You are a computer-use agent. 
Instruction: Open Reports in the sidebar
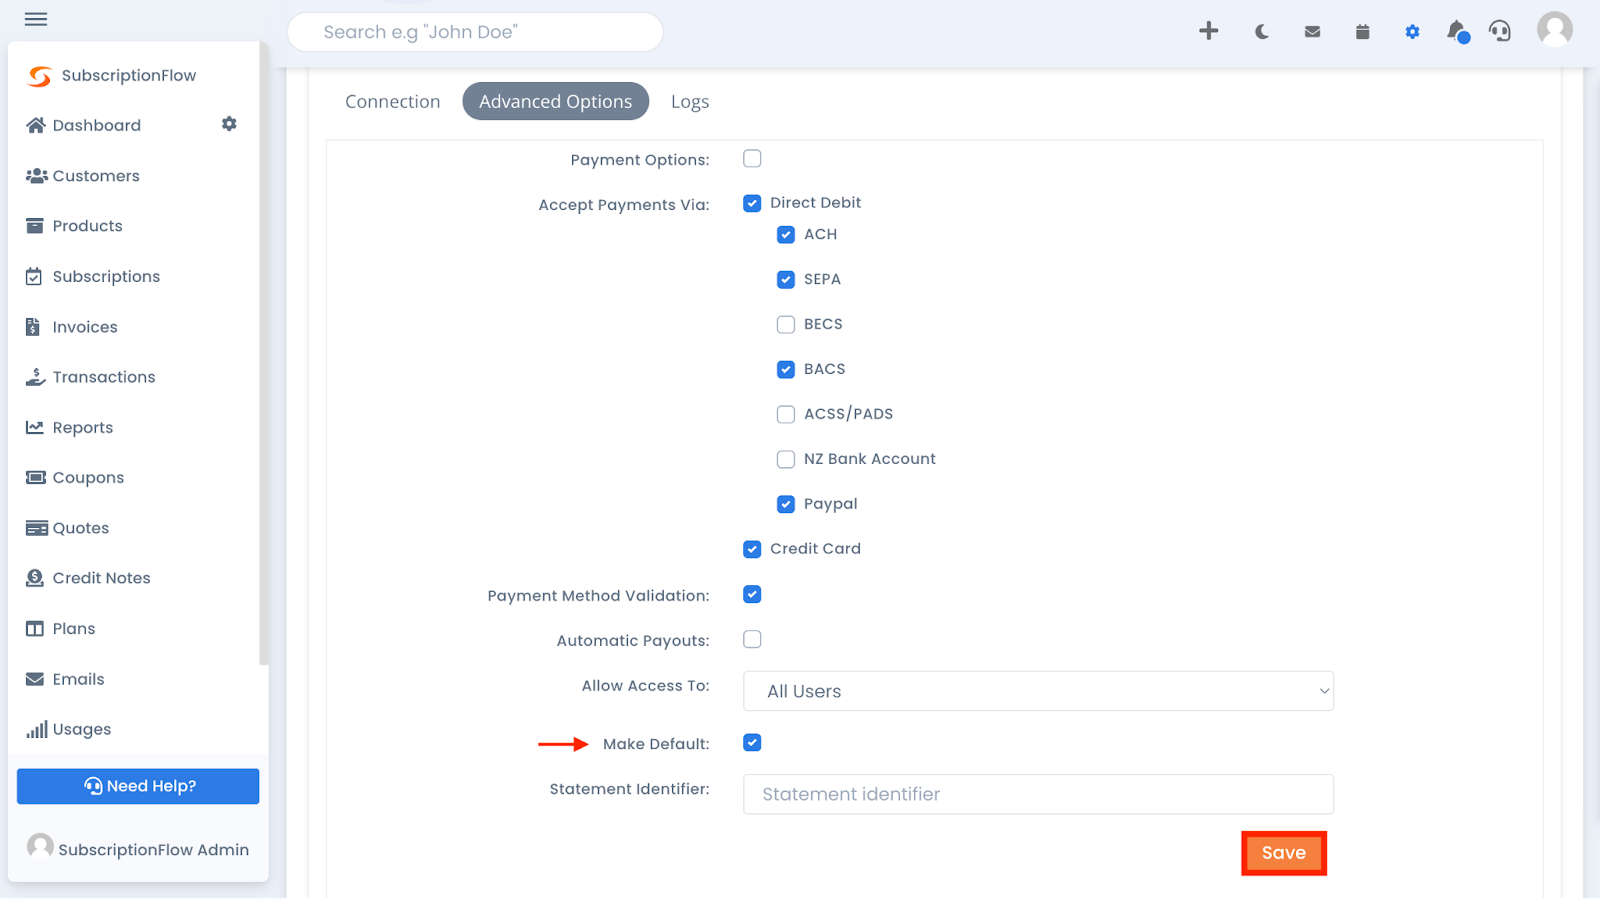83,427
